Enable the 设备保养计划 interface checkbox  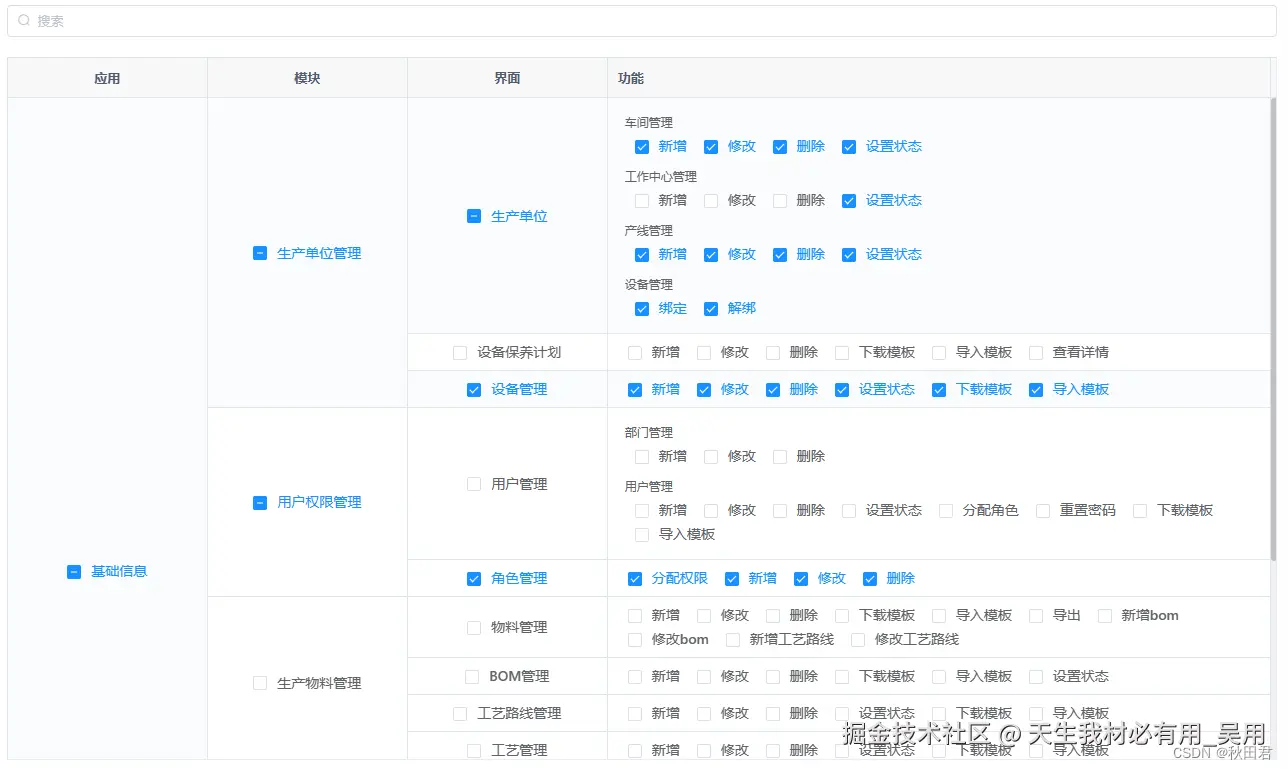coord(459,352)
